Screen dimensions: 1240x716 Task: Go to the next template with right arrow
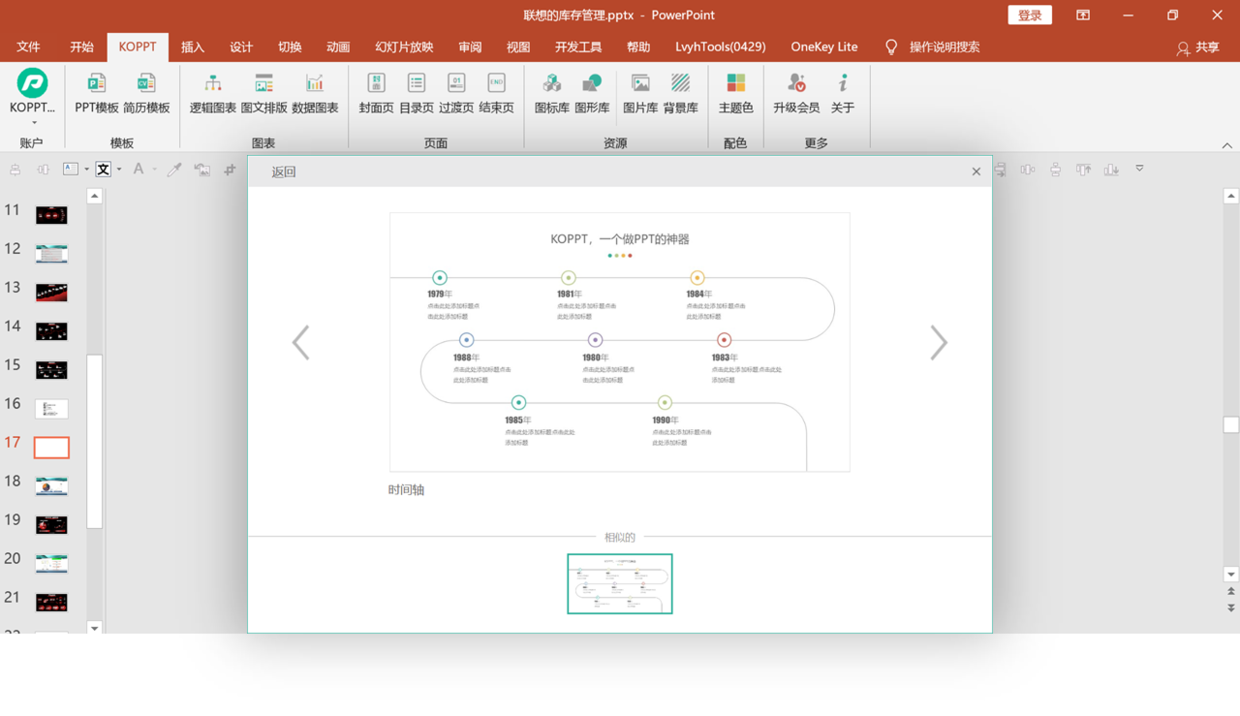939,343
